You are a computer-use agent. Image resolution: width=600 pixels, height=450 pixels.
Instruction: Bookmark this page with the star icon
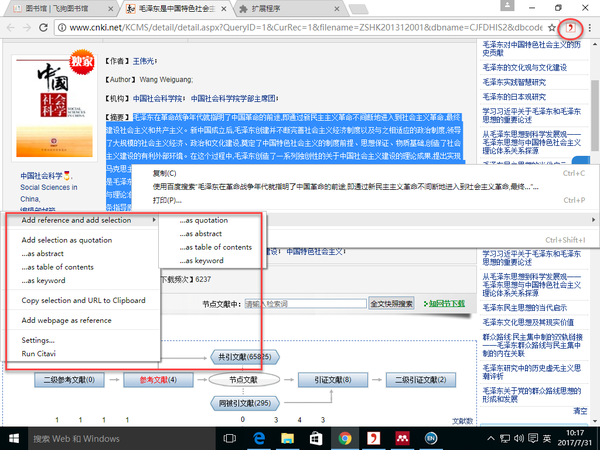tap(551, 28)
